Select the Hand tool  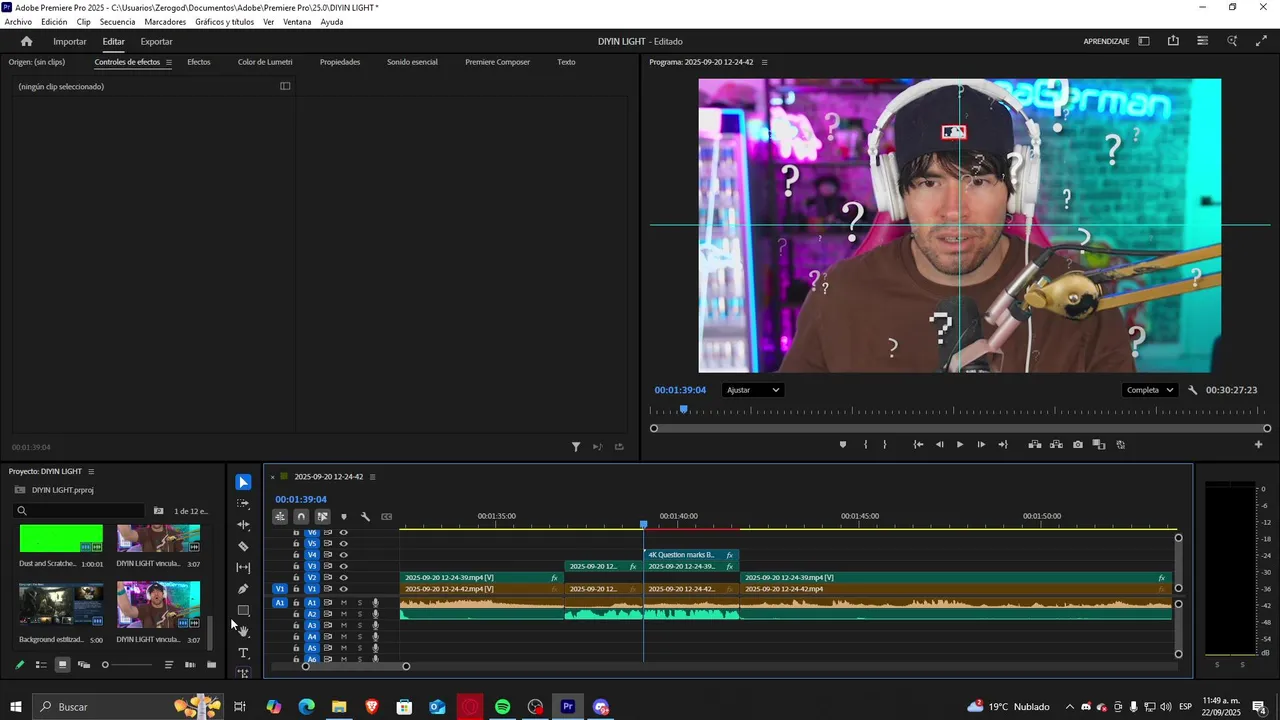coord(243,632)
